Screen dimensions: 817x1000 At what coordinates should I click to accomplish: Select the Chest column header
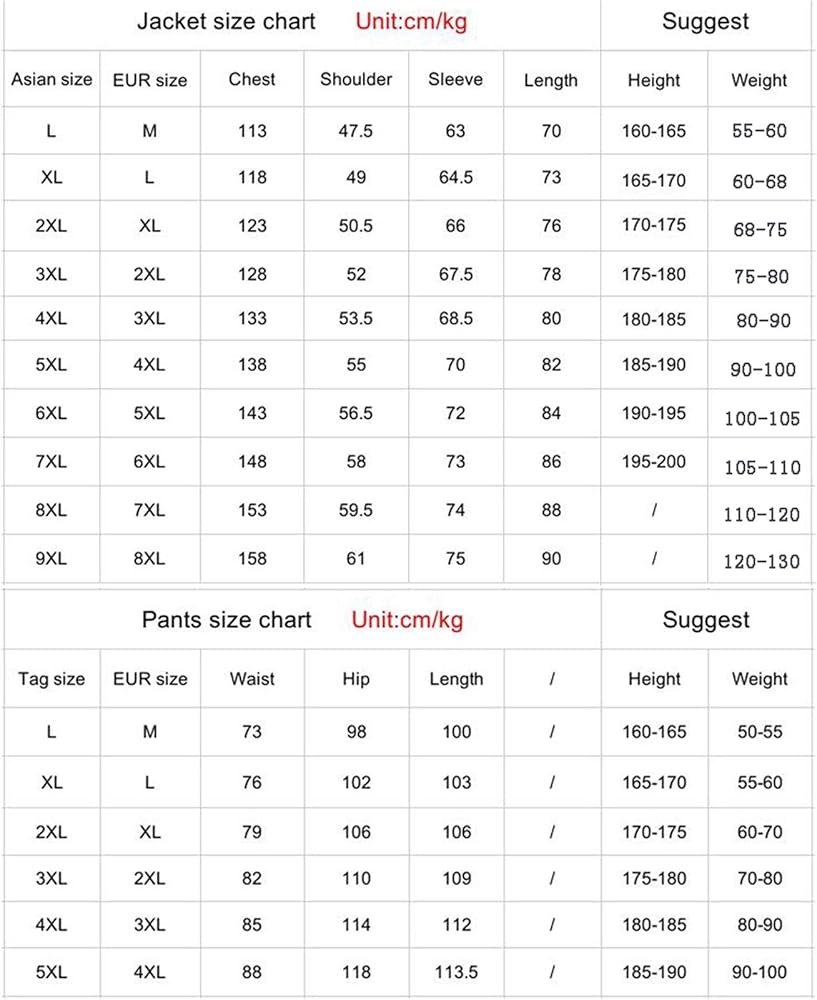[252, 79]
